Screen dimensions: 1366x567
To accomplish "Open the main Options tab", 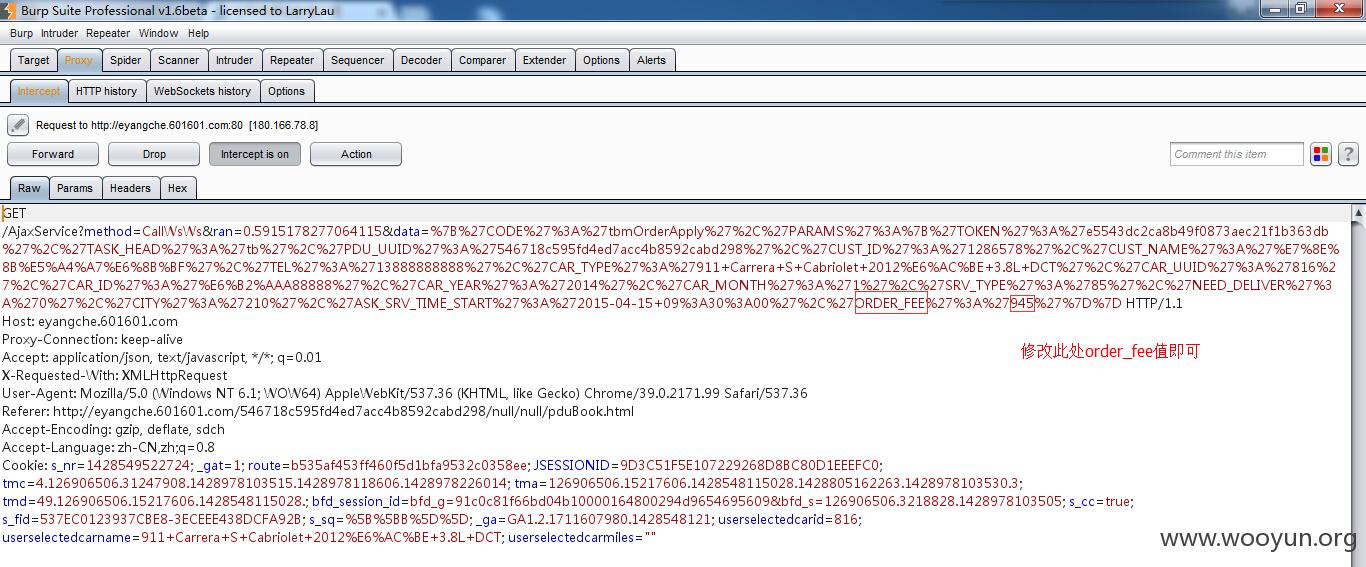I will coord(602,60).
